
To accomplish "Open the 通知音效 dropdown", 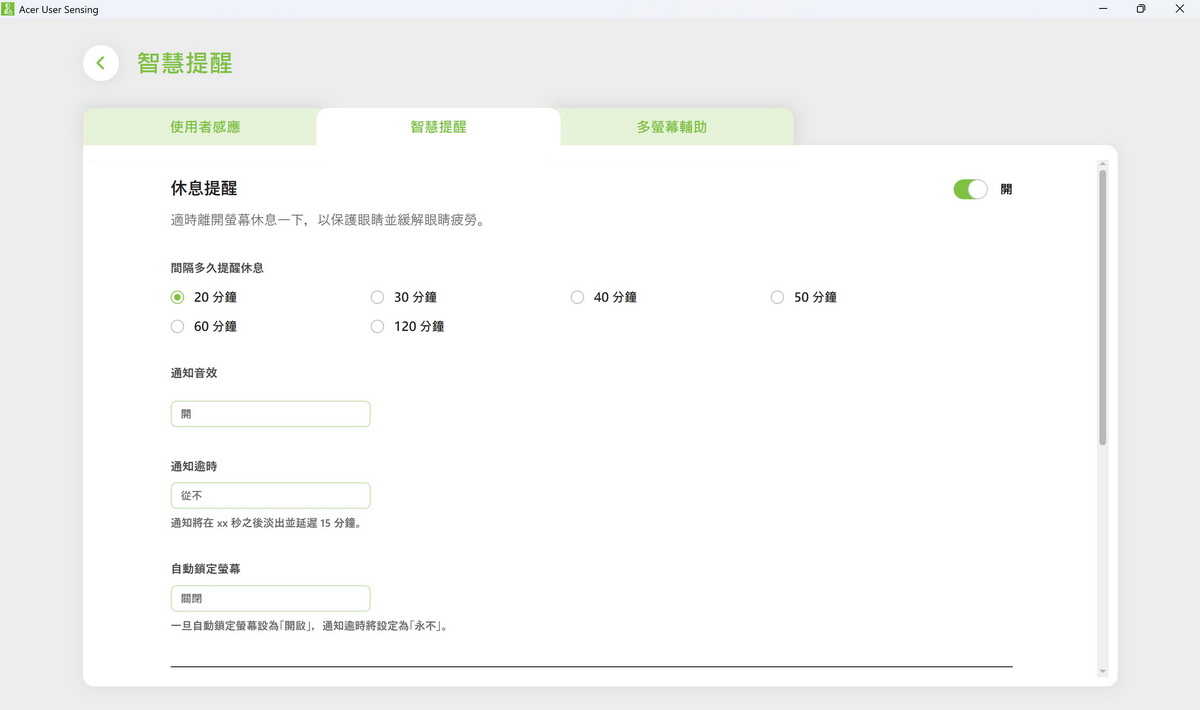I will pyautogui.click(x=270, y=414).
